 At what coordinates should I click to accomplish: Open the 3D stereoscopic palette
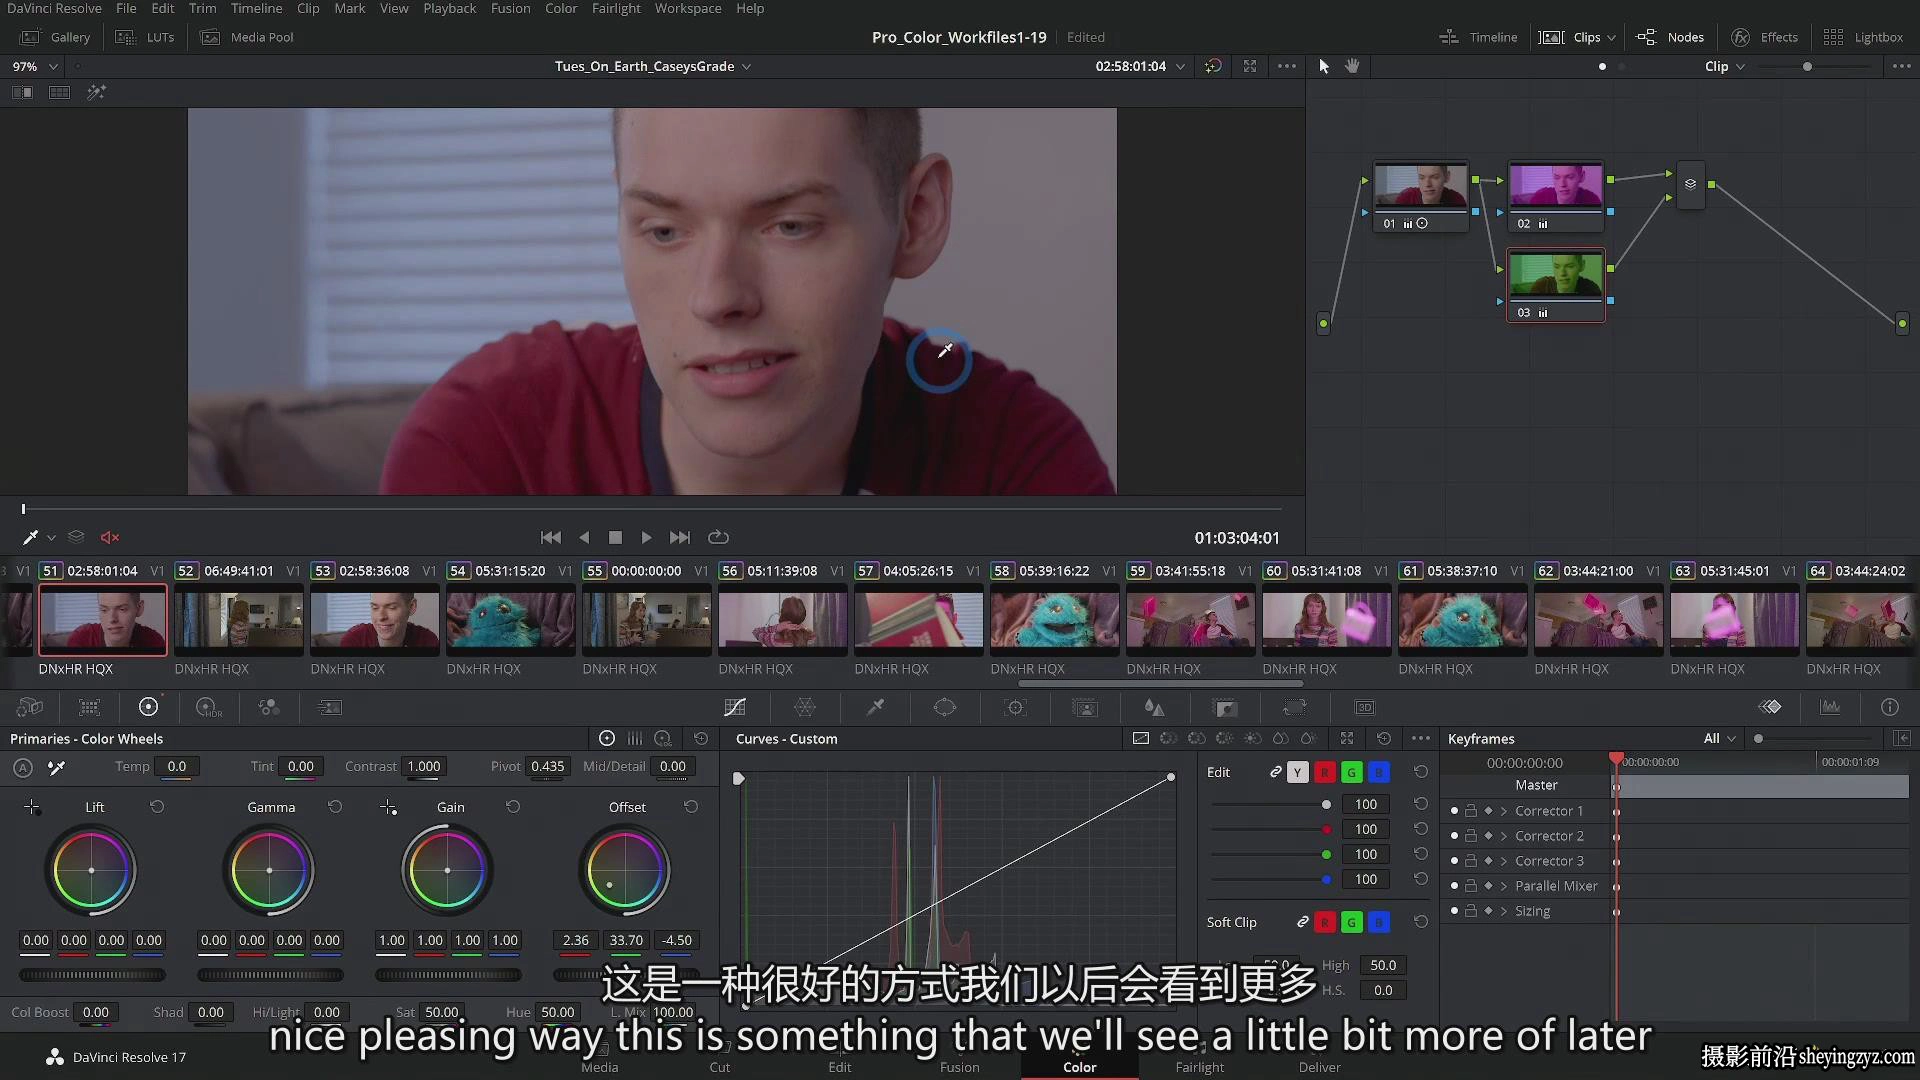tap(1365, 707)
